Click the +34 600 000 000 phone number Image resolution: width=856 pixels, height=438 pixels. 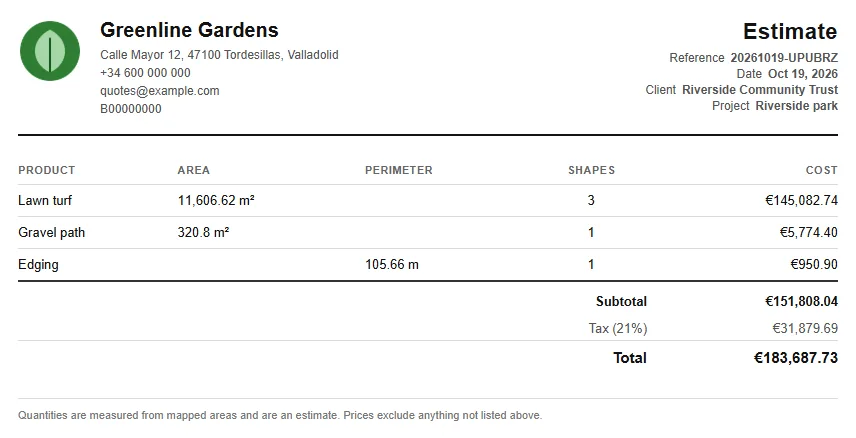[145, 73]
